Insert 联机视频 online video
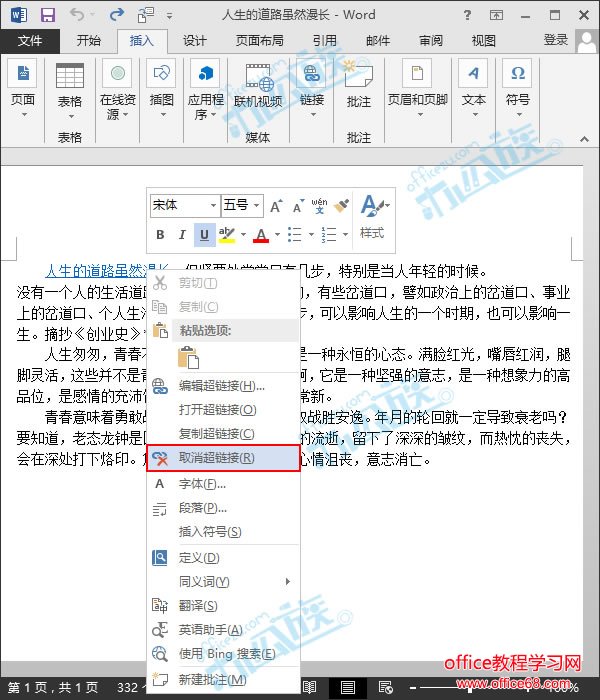The image size is (600, 700). pos(258,87)
